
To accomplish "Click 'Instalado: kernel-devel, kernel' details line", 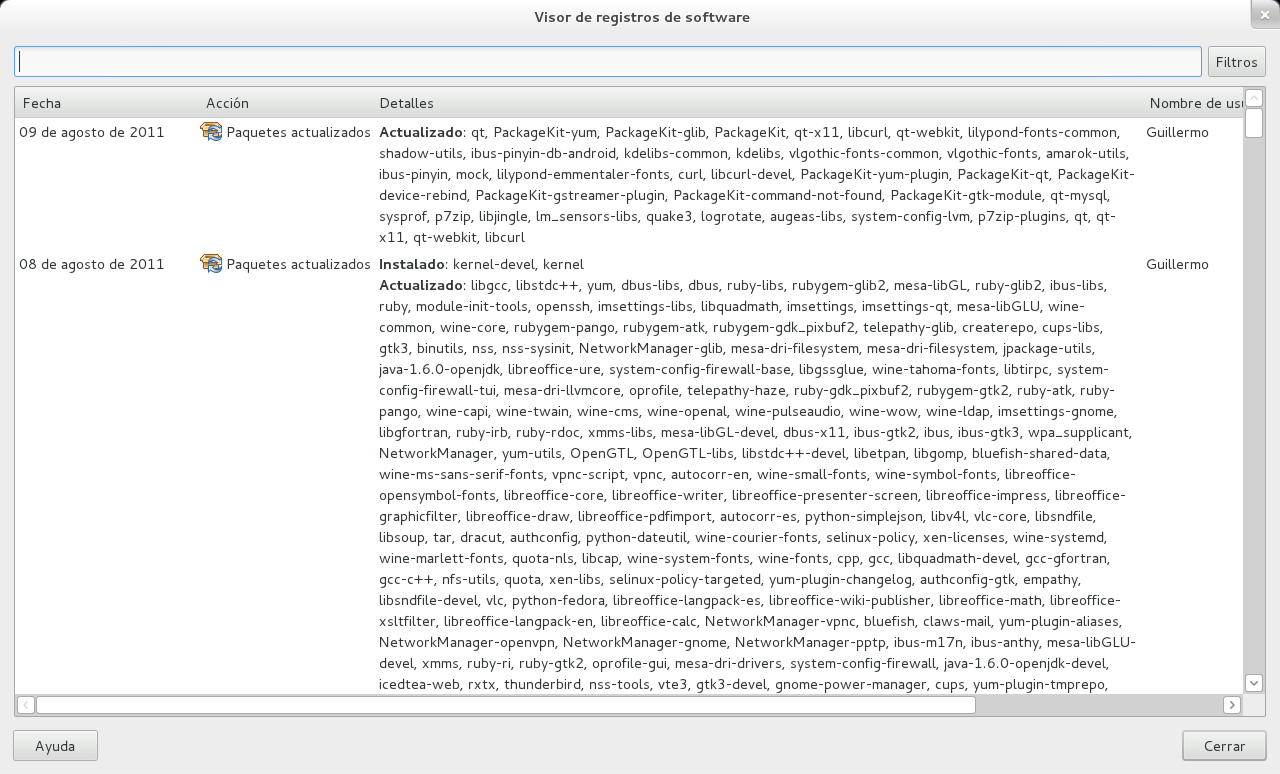I will (x=482, y=264).
